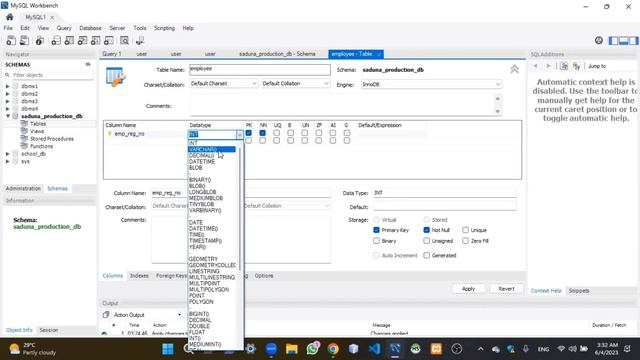Viewport: 640px width, 360px height.
Task: Open the Engine InnoDB dropdown
Action: [x=431, y=84]
